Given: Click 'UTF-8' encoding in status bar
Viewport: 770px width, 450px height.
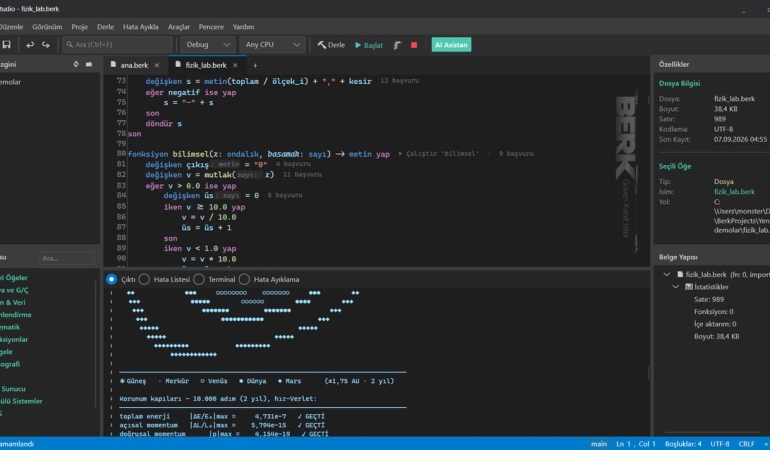Looking at the screenshot, I should point(719,444).
